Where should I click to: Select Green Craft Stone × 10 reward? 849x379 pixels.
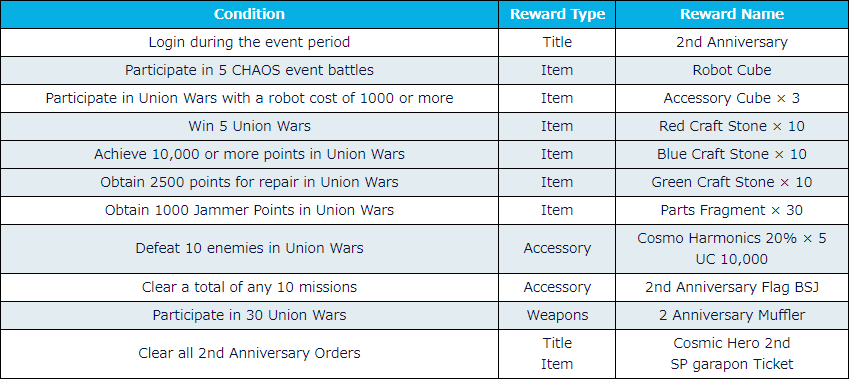coord(732,182)
